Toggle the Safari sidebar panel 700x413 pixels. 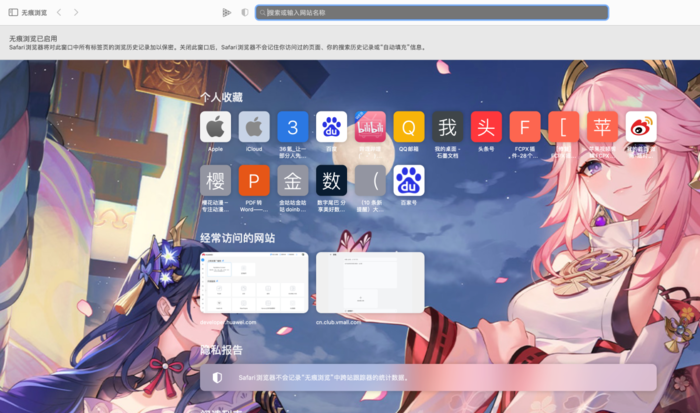13,13
